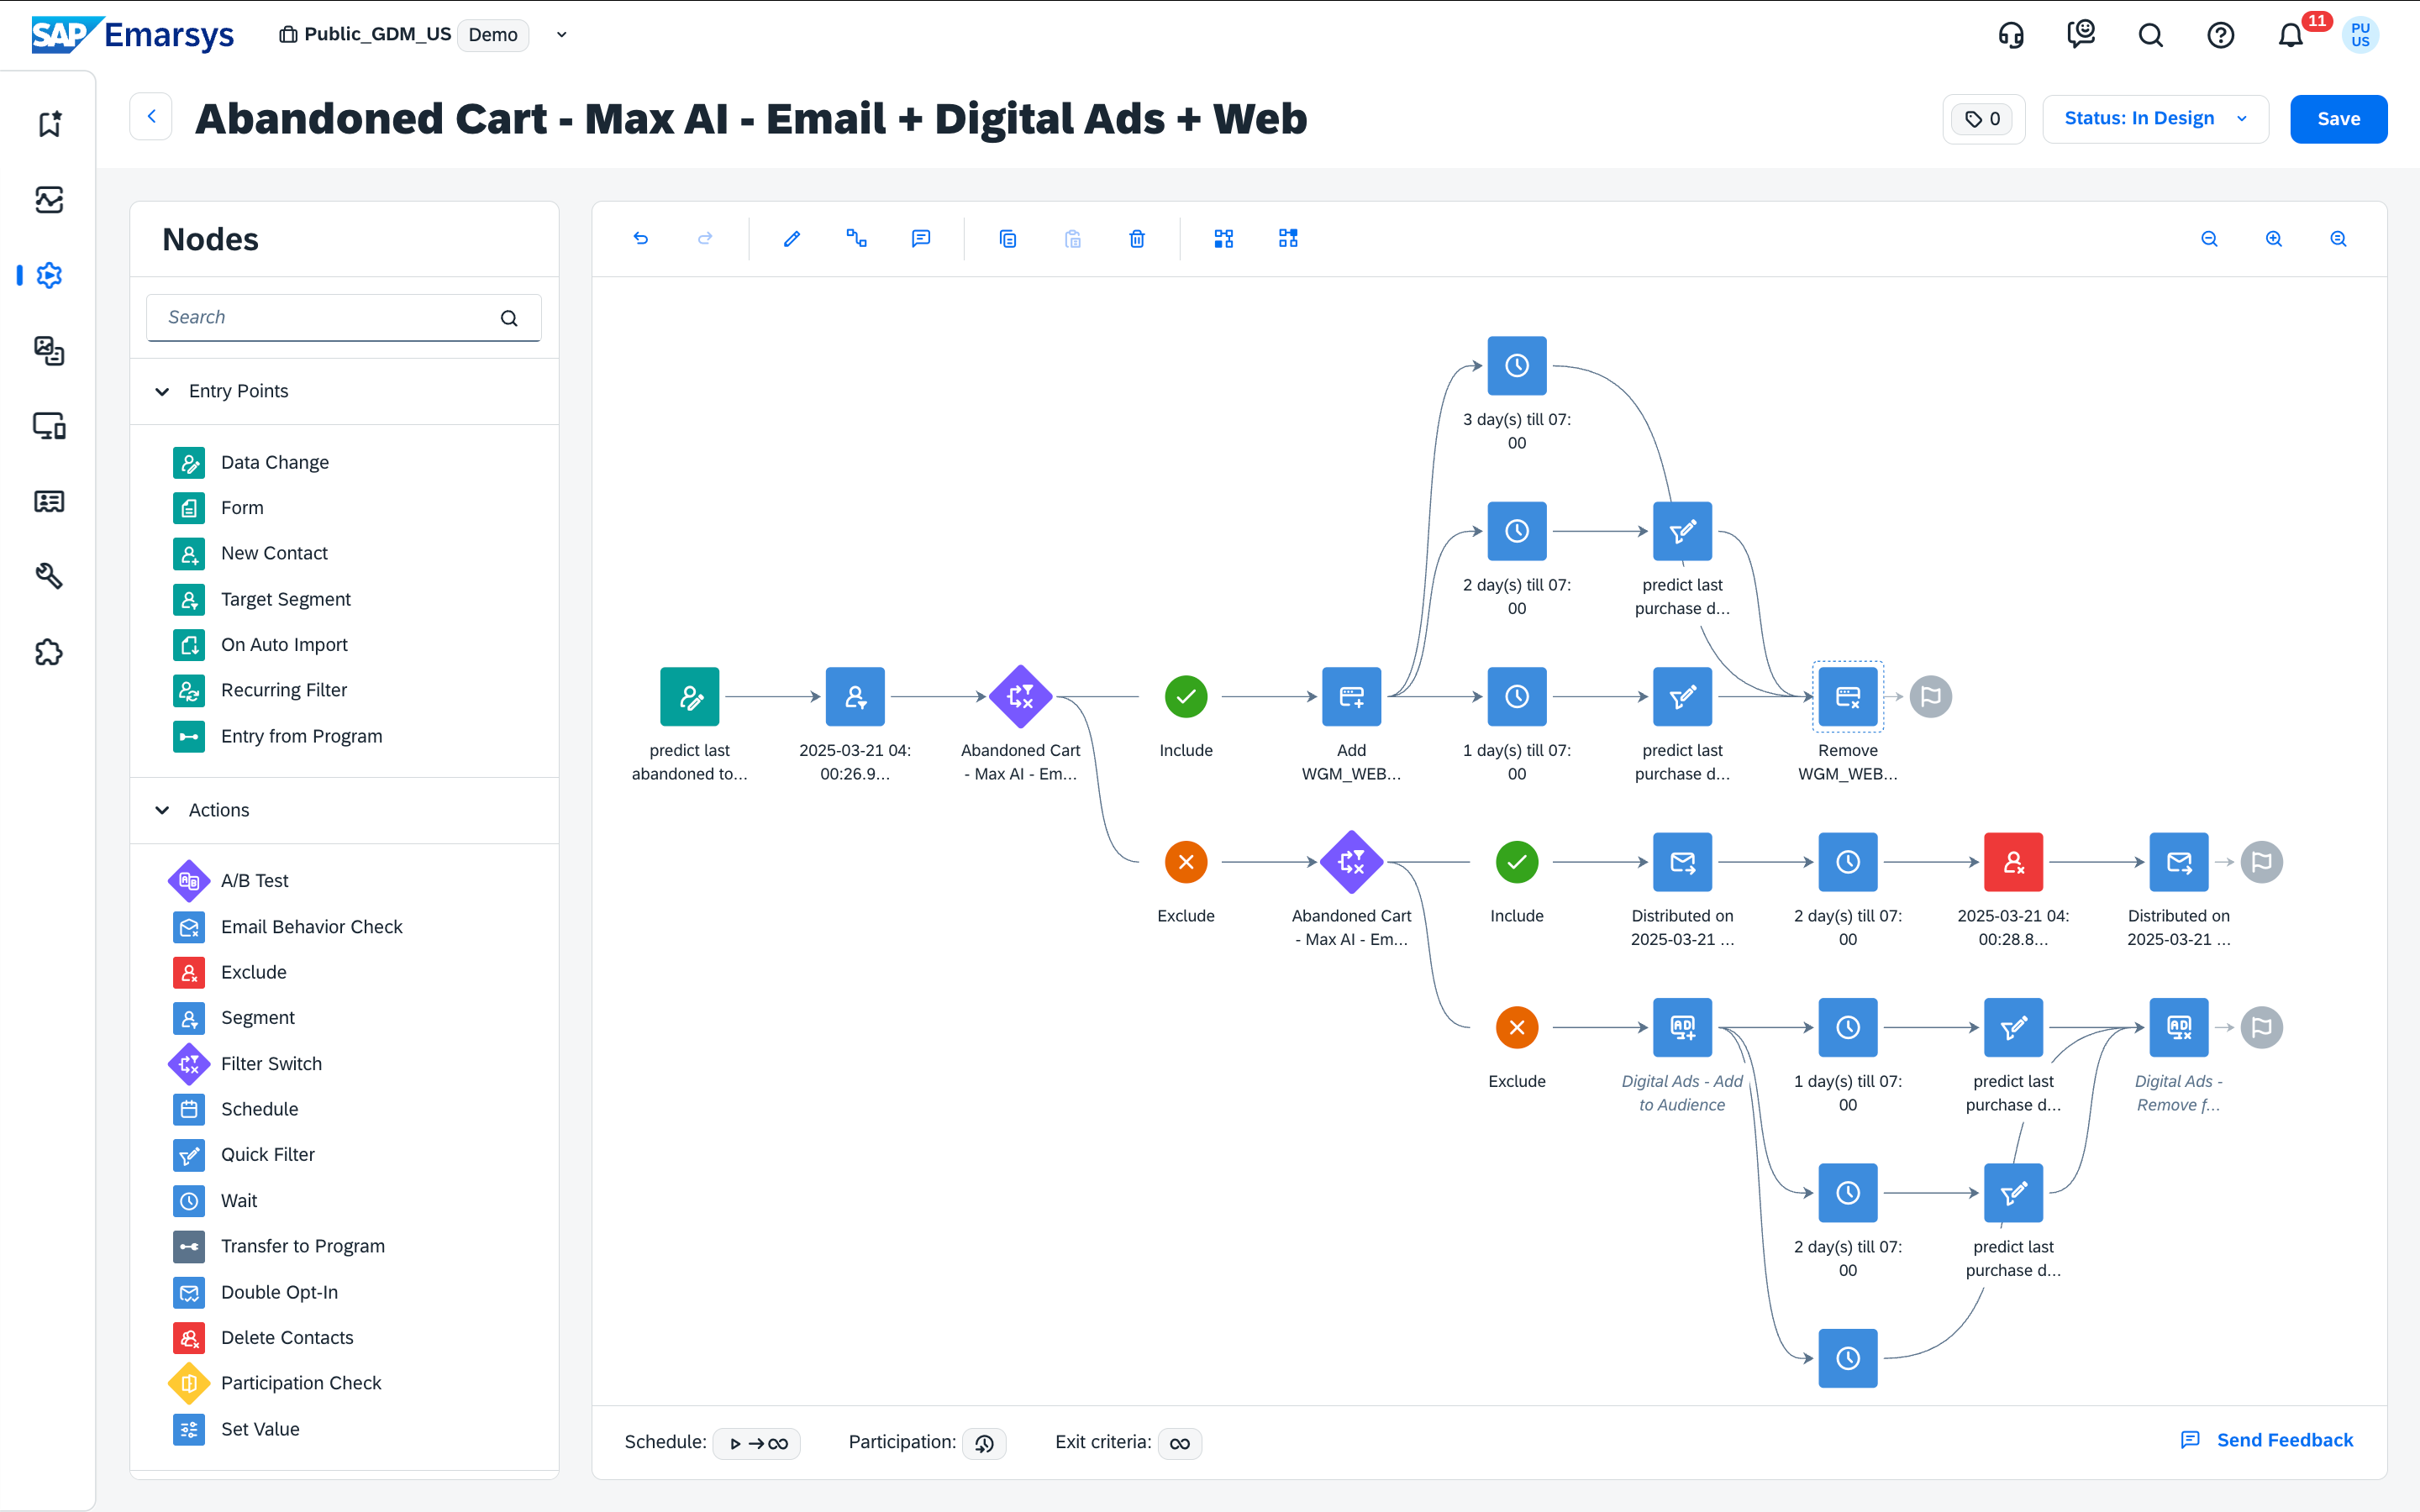The image size is (2420, 1512).
Task: Click the Save button
Action: click(x=2337, y=119)
